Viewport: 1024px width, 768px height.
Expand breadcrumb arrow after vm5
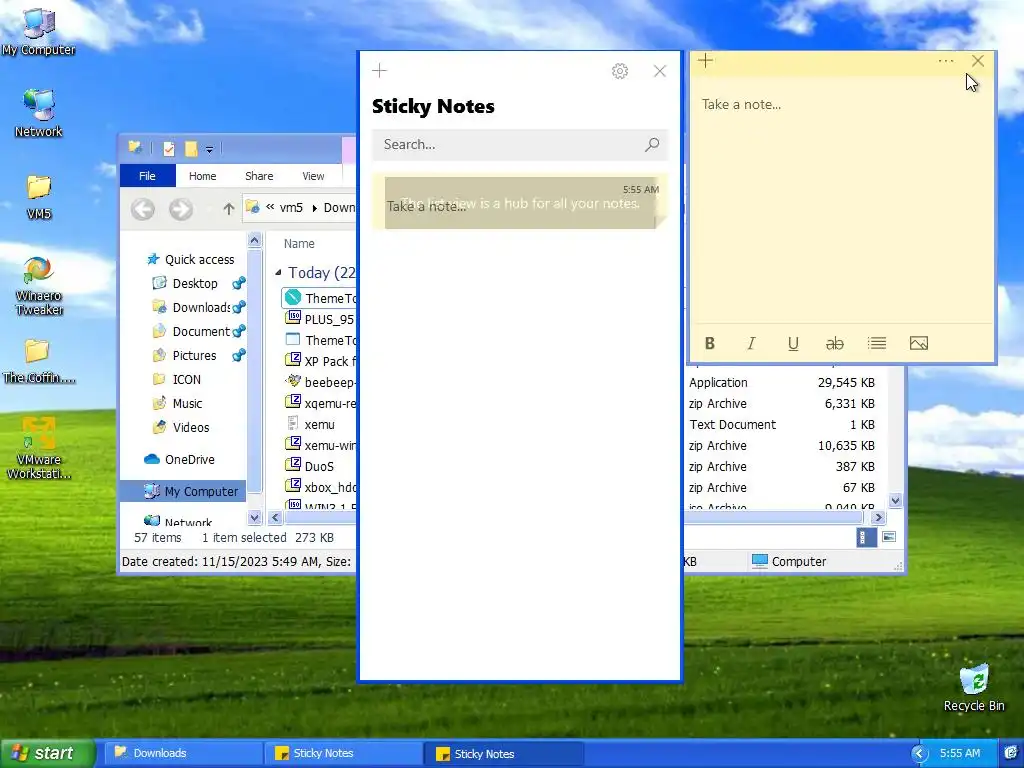coord(314,208)
